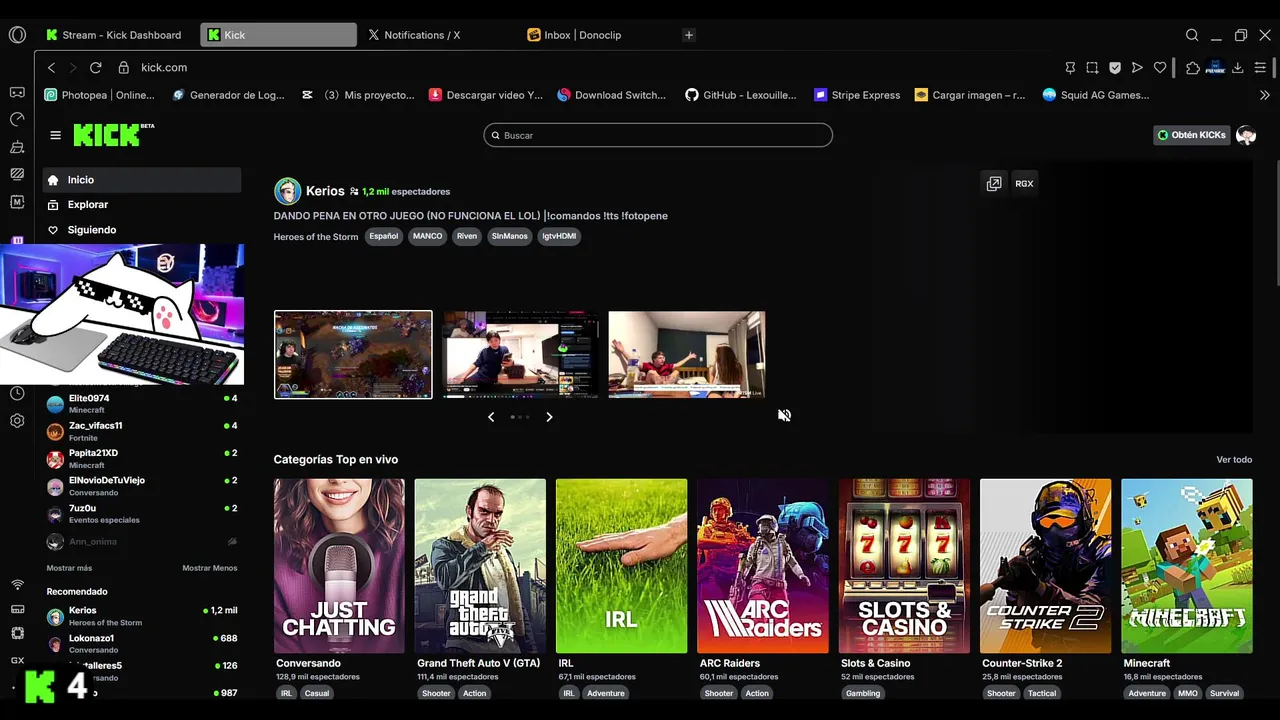The height and width of the screenshot is (720, 1280).
Task: Click Gambling tag under Slots & Casino
Action: 863,693
